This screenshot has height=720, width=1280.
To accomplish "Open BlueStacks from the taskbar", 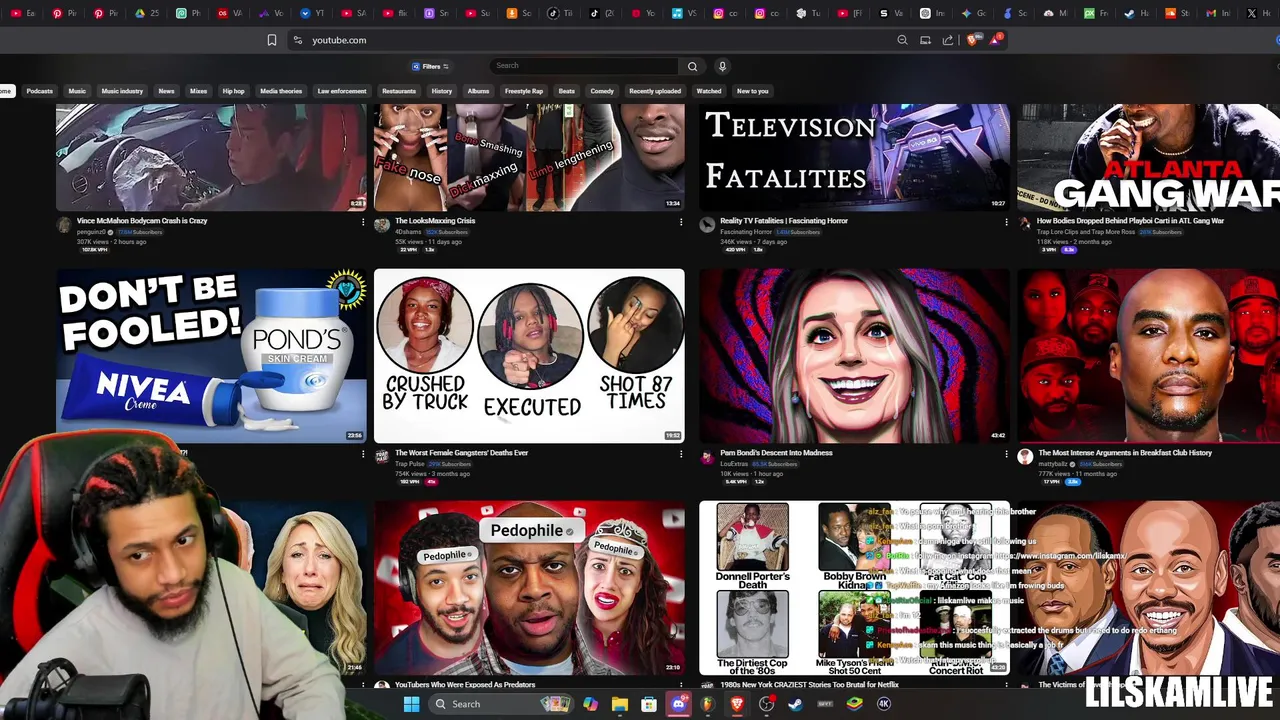I will click(854, 704).
